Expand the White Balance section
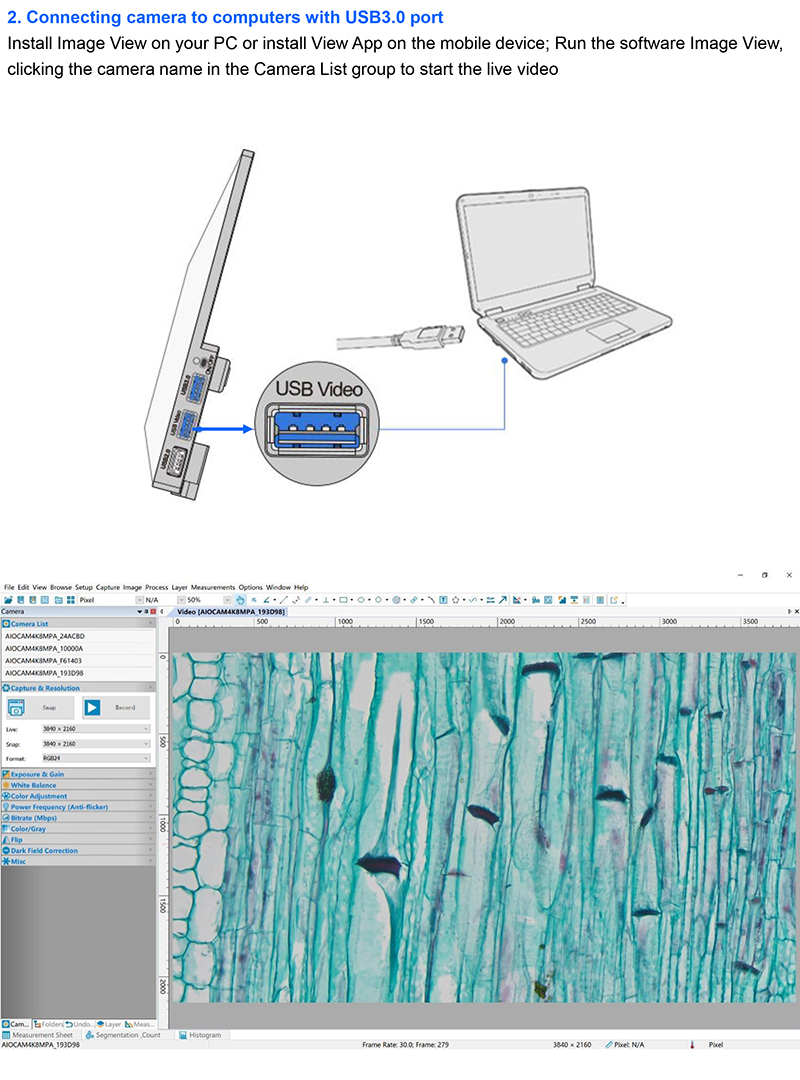 (34, 785)
